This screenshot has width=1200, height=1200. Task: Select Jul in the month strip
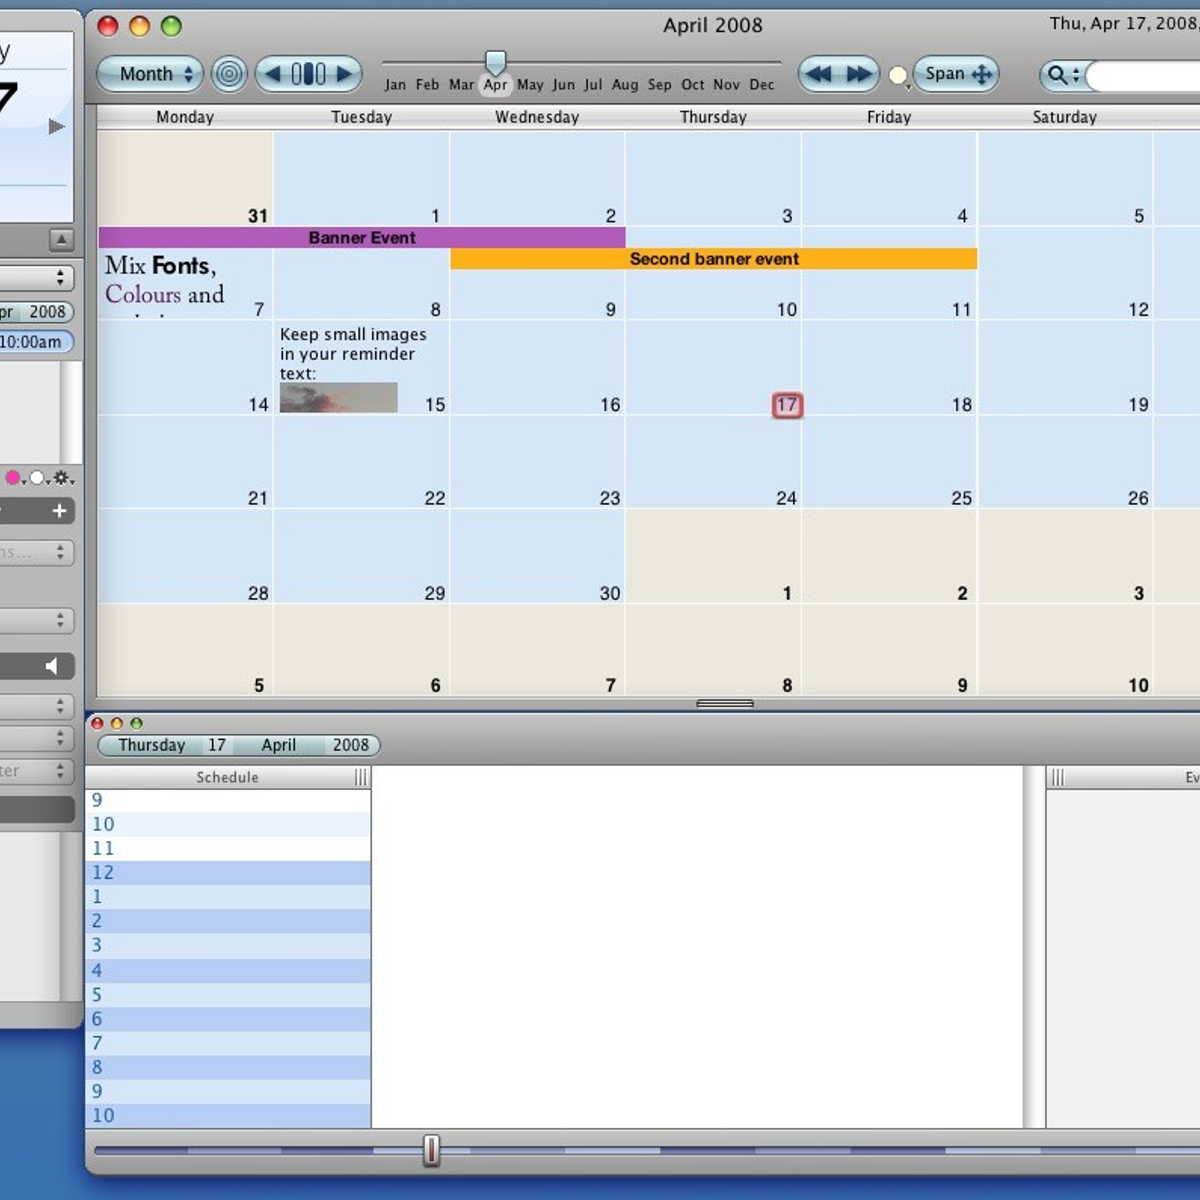click(x=592, y=85)
